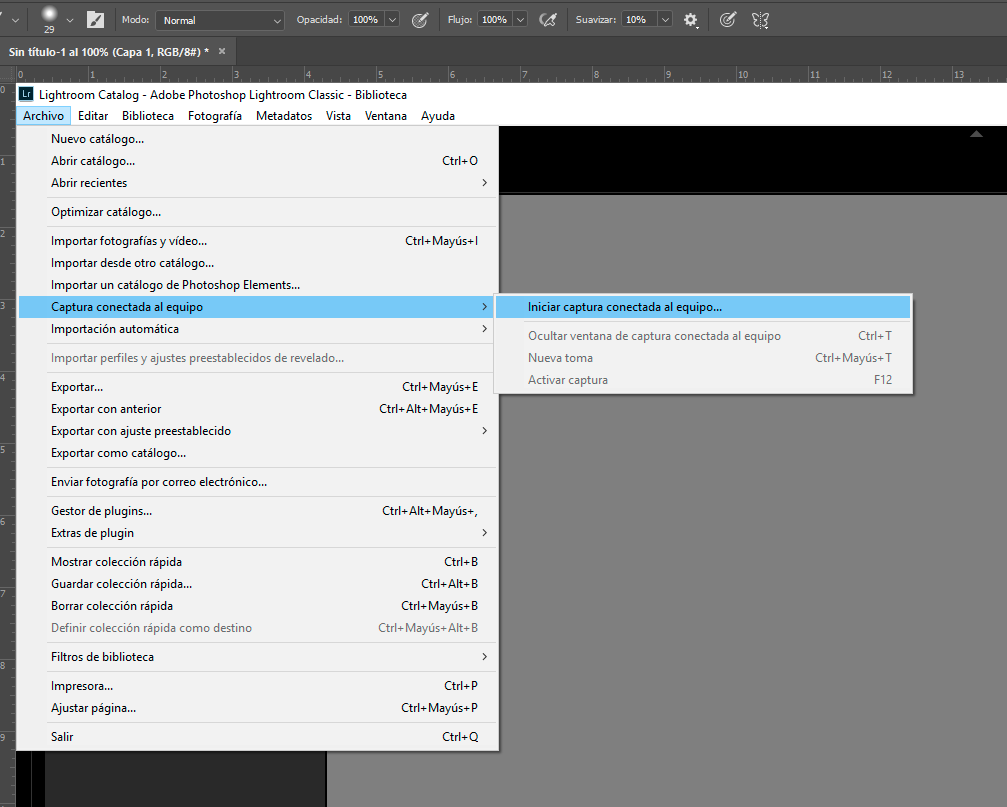1007x807 pixels.
Task: Select the Sin título-1 document tab
Action: [x=109, y=52]
